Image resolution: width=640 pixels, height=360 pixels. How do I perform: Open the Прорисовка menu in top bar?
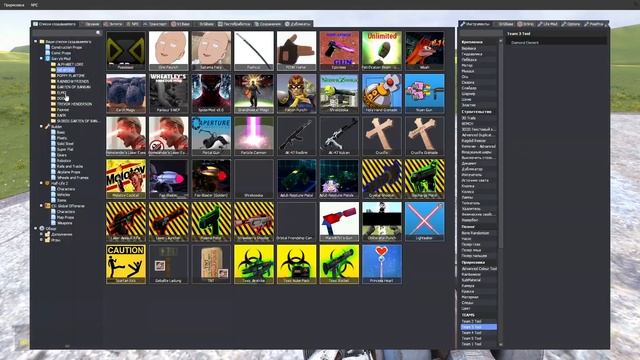click(14, 5)
